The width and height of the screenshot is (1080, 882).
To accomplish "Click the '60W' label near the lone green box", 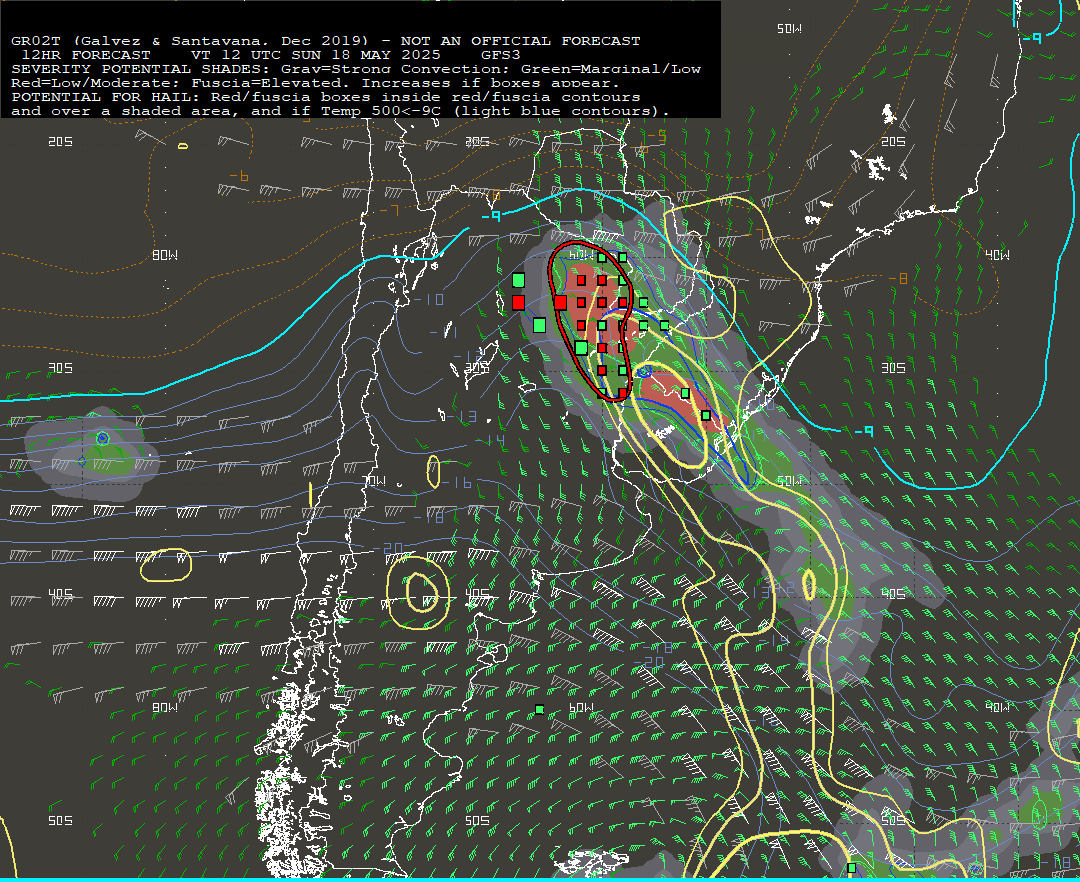I will tap(581, 708).
